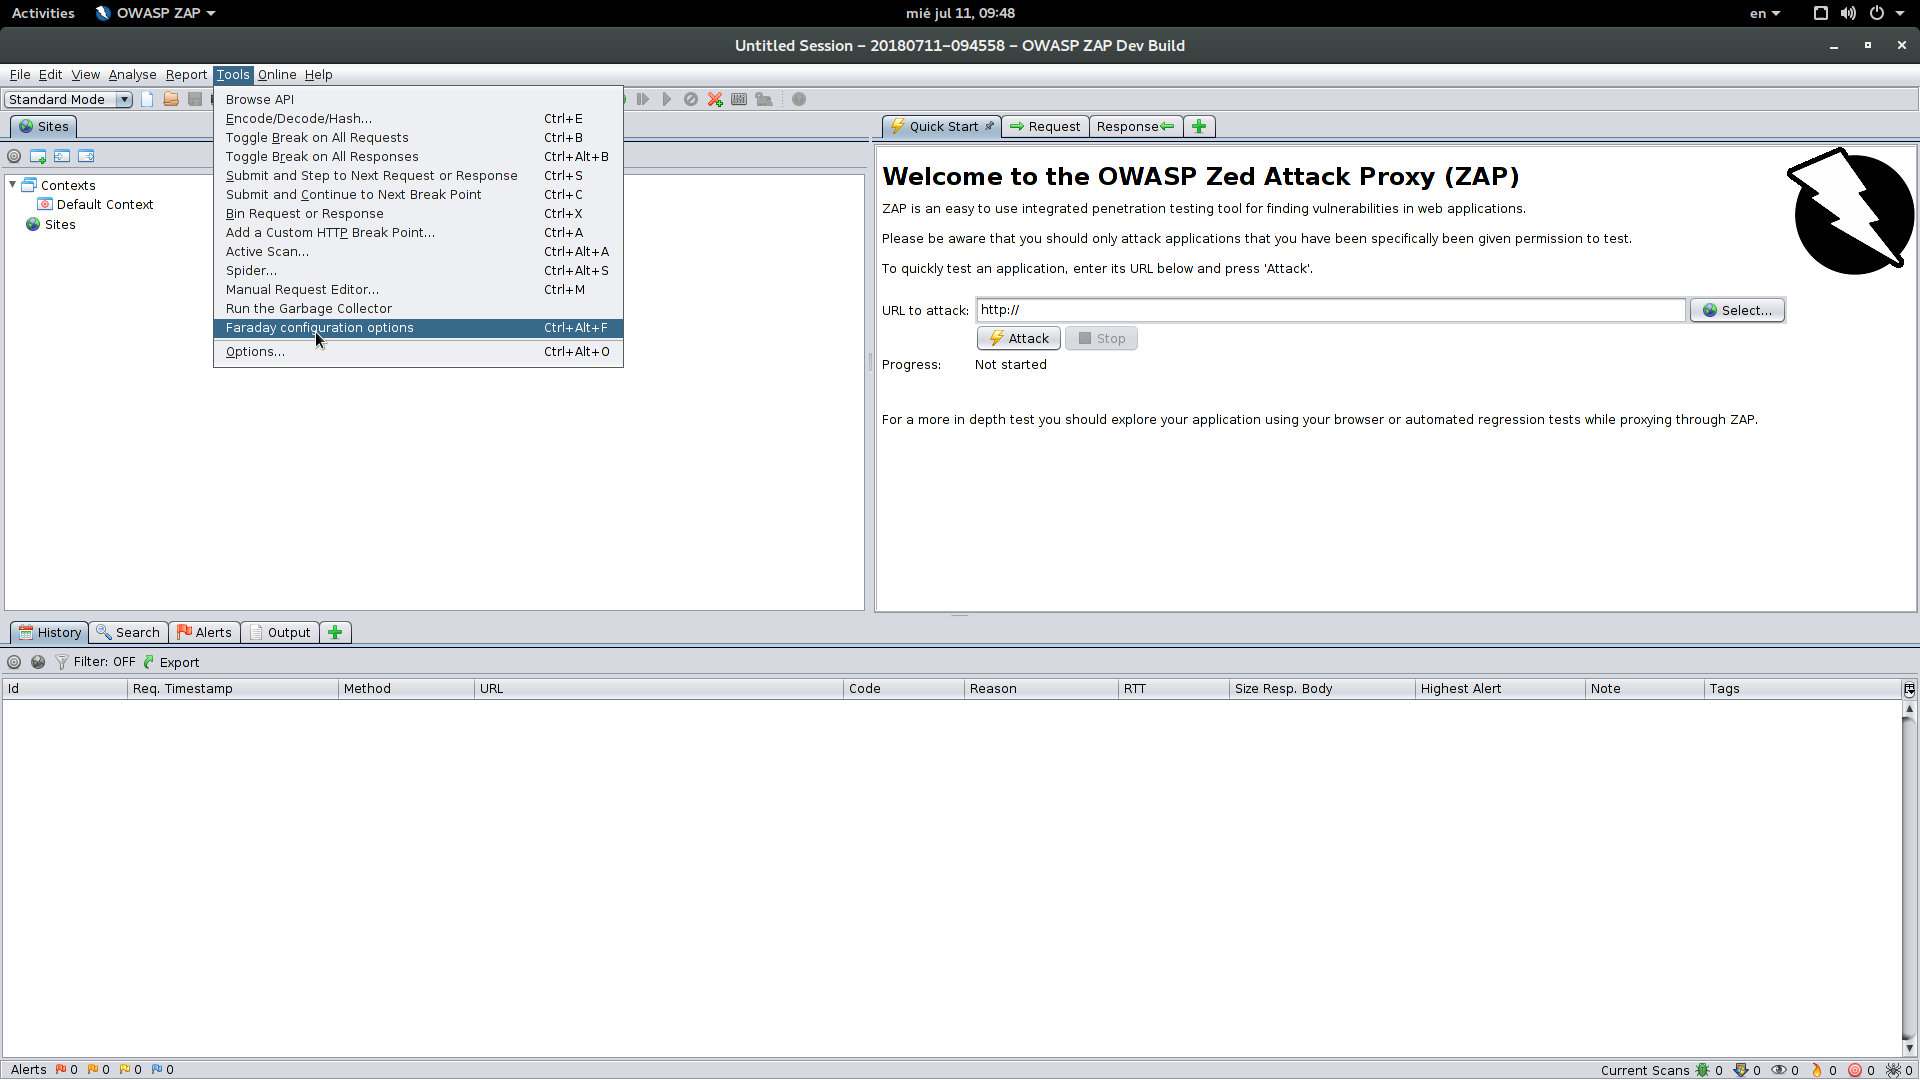This screenshot has width=1920, height=1080.
Task: Open the OWASP ZAP app menu in the top bar
Action: tap(156, 13)
